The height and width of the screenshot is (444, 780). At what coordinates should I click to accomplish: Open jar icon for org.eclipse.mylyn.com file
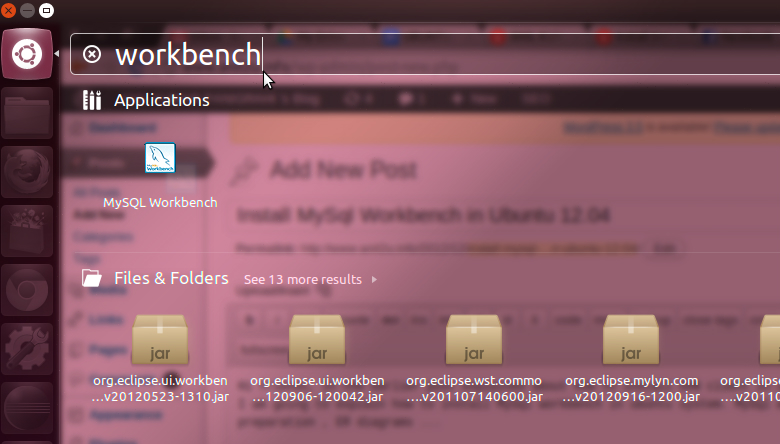point(631,340)
